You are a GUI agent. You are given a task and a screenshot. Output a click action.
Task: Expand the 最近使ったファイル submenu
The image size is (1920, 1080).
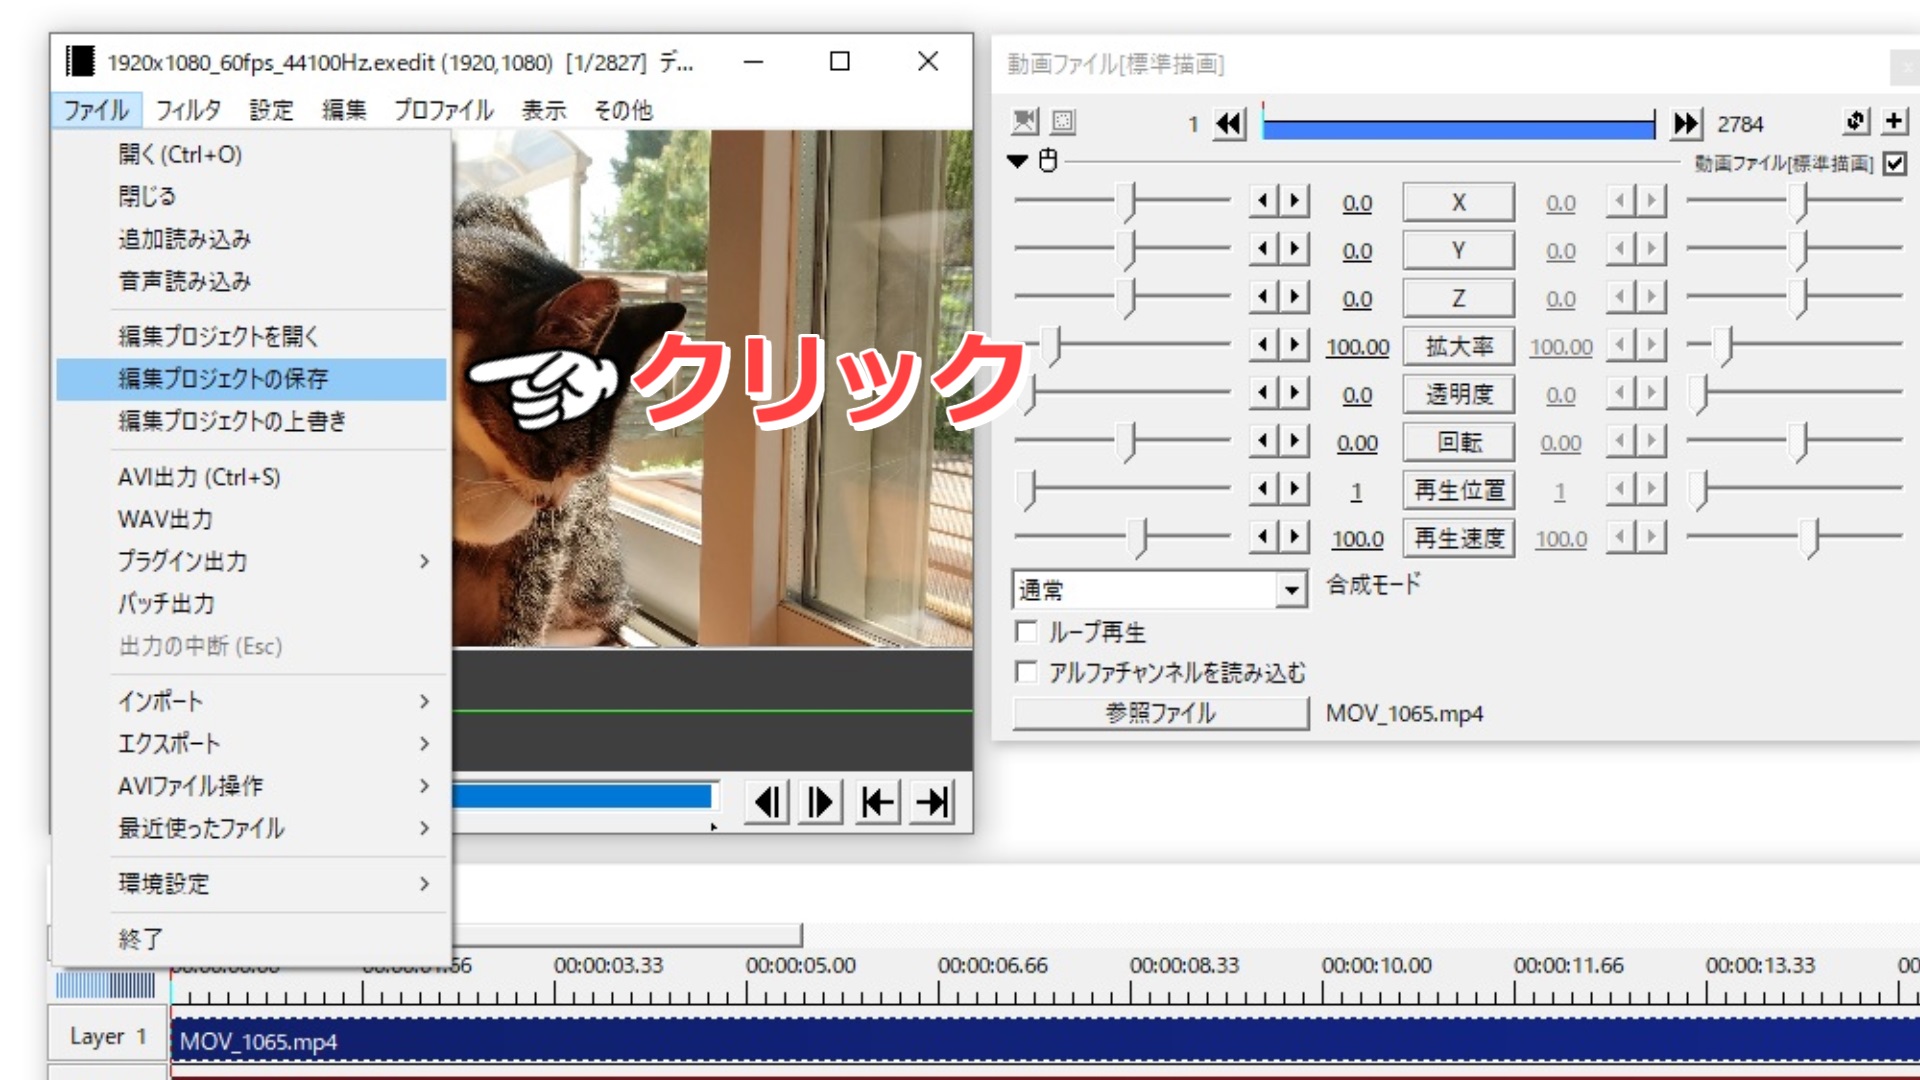(x=250, y=828)
